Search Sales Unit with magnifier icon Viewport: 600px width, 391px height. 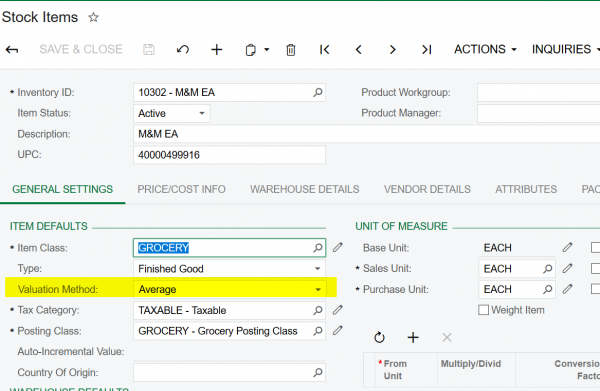pyautogui.click(x=548, y=269)
